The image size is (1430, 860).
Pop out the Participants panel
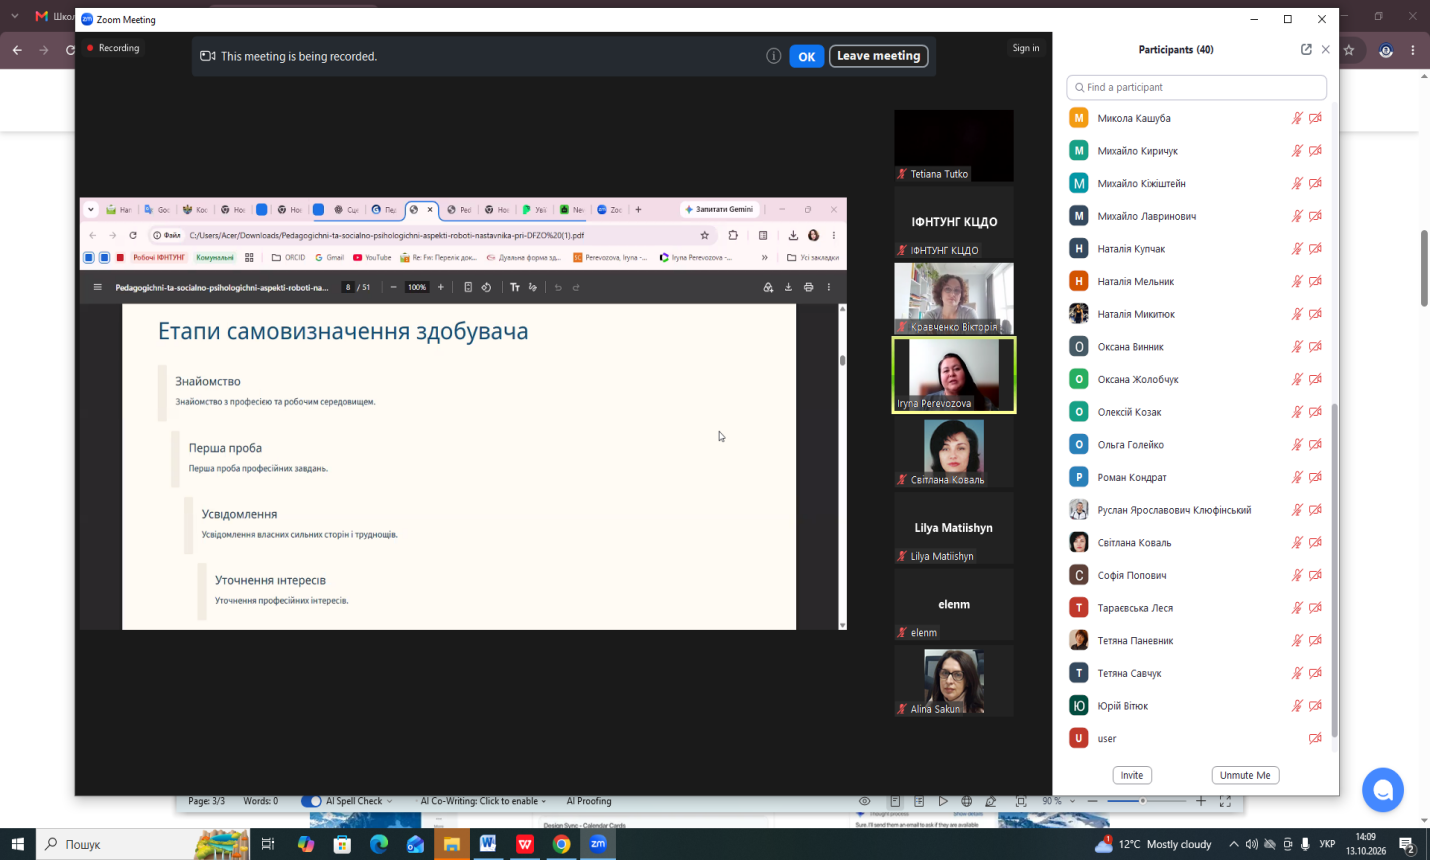[1306, 49]
